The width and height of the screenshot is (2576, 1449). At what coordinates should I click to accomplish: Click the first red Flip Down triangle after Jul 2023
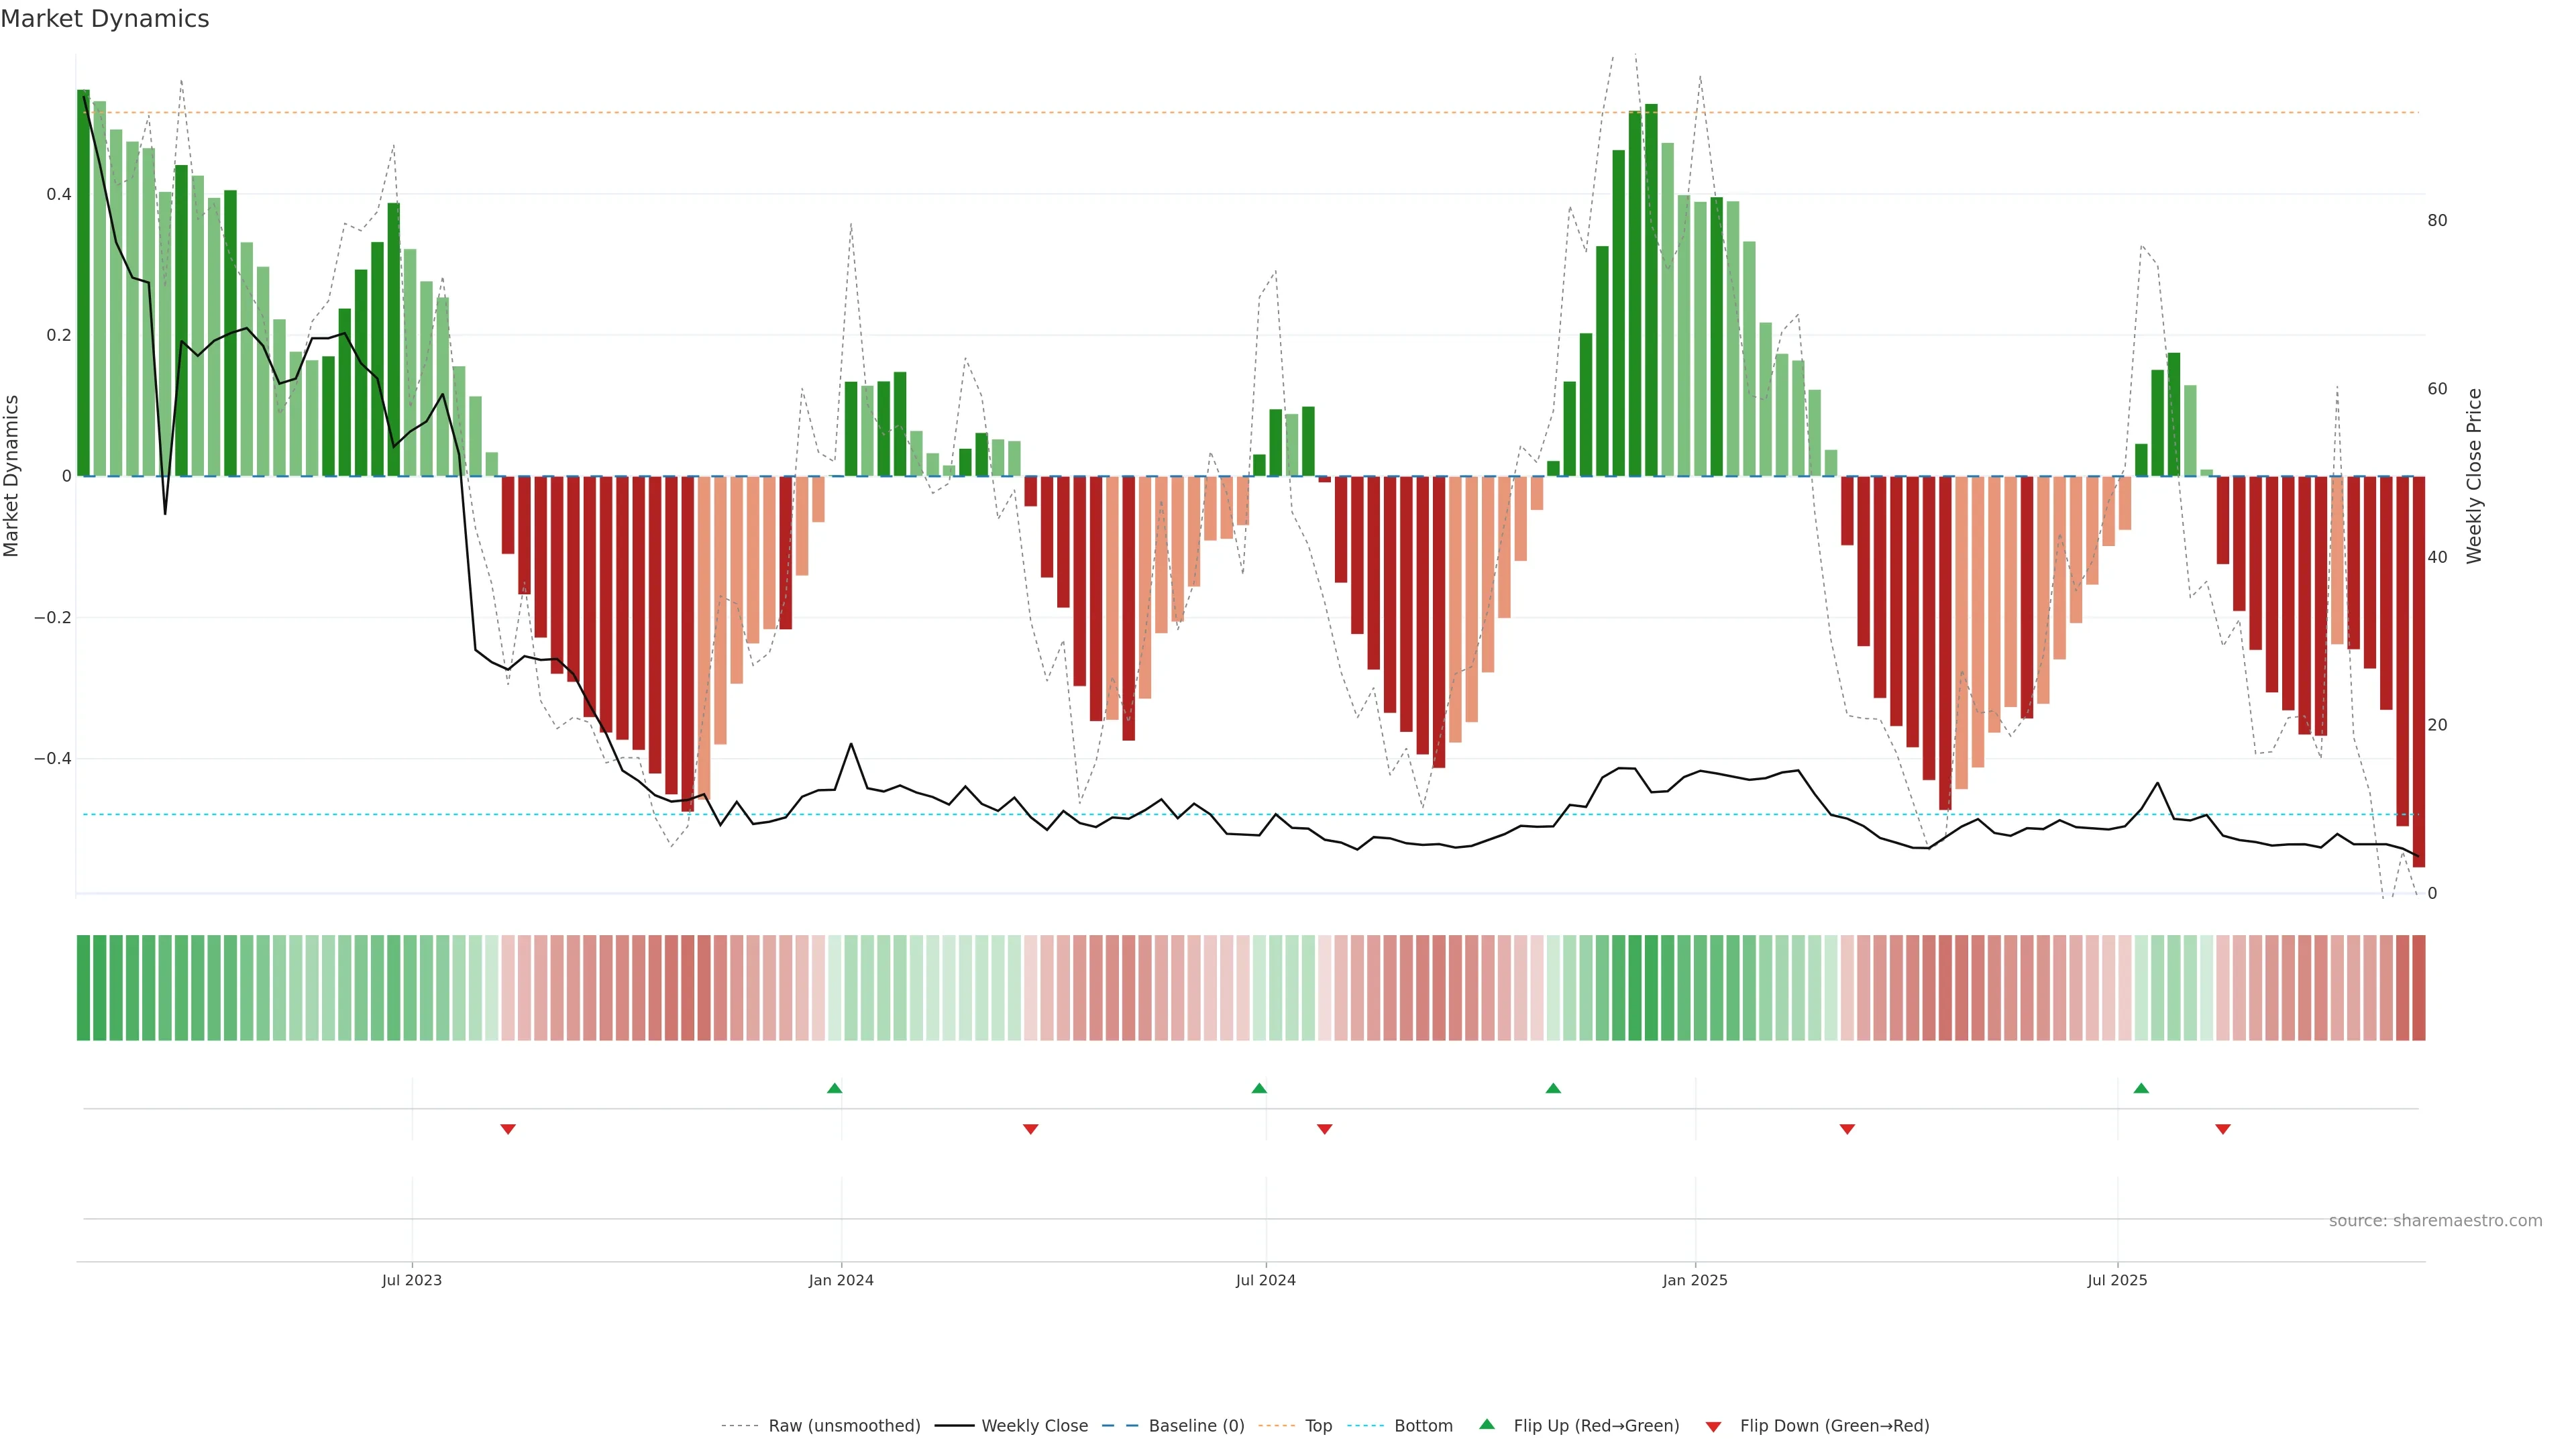pos(508,1129)
